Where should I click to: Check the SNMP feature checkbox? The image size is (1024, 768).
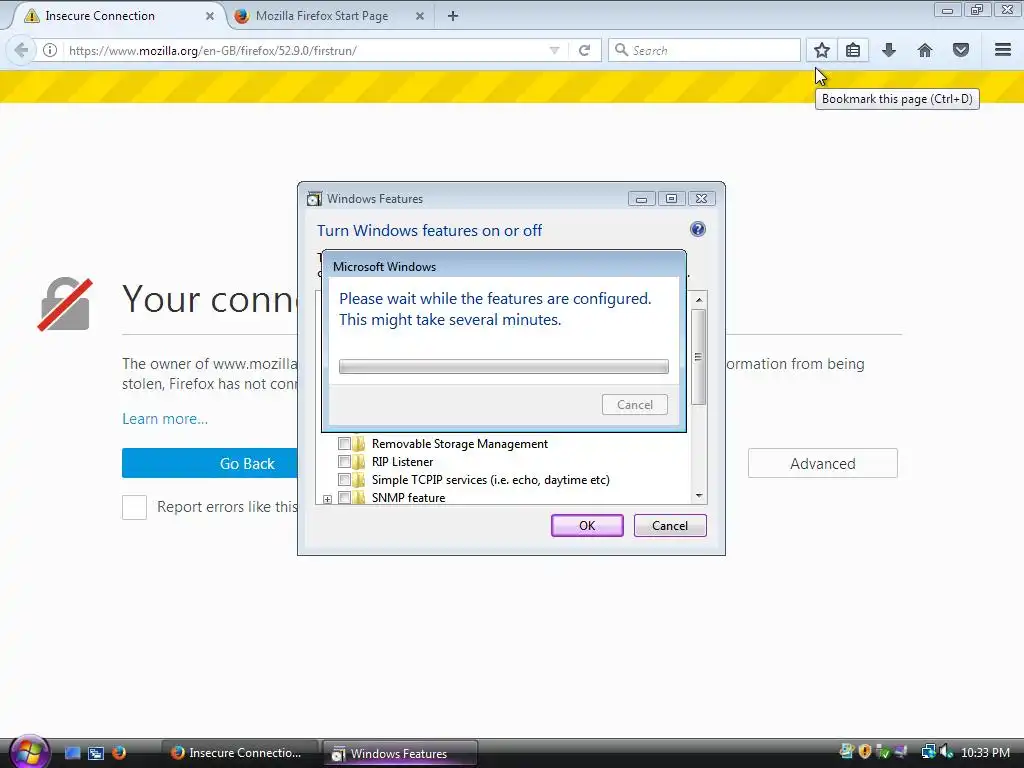point(344,498)
